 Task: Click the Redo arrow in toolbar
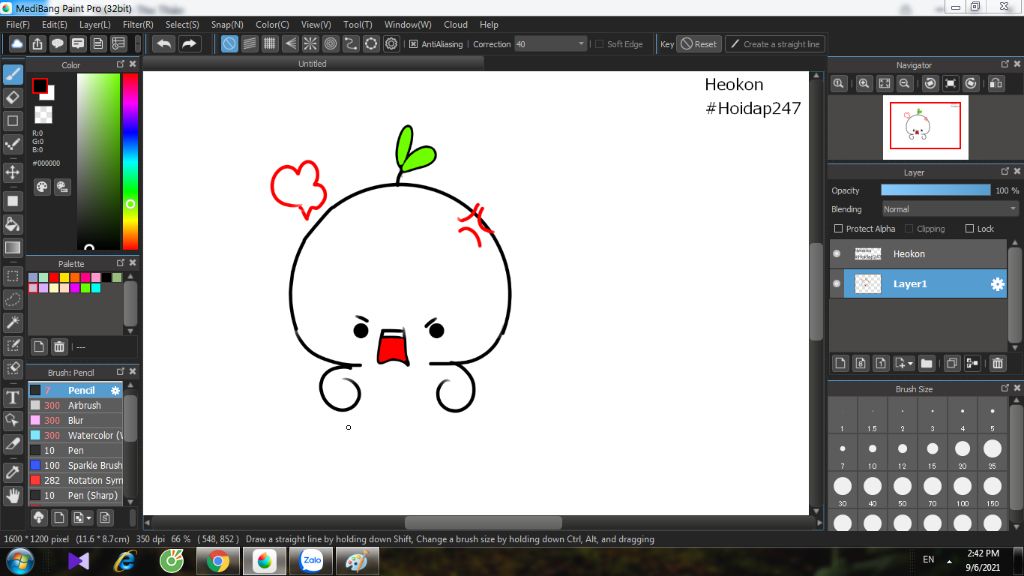coord(189,44)
